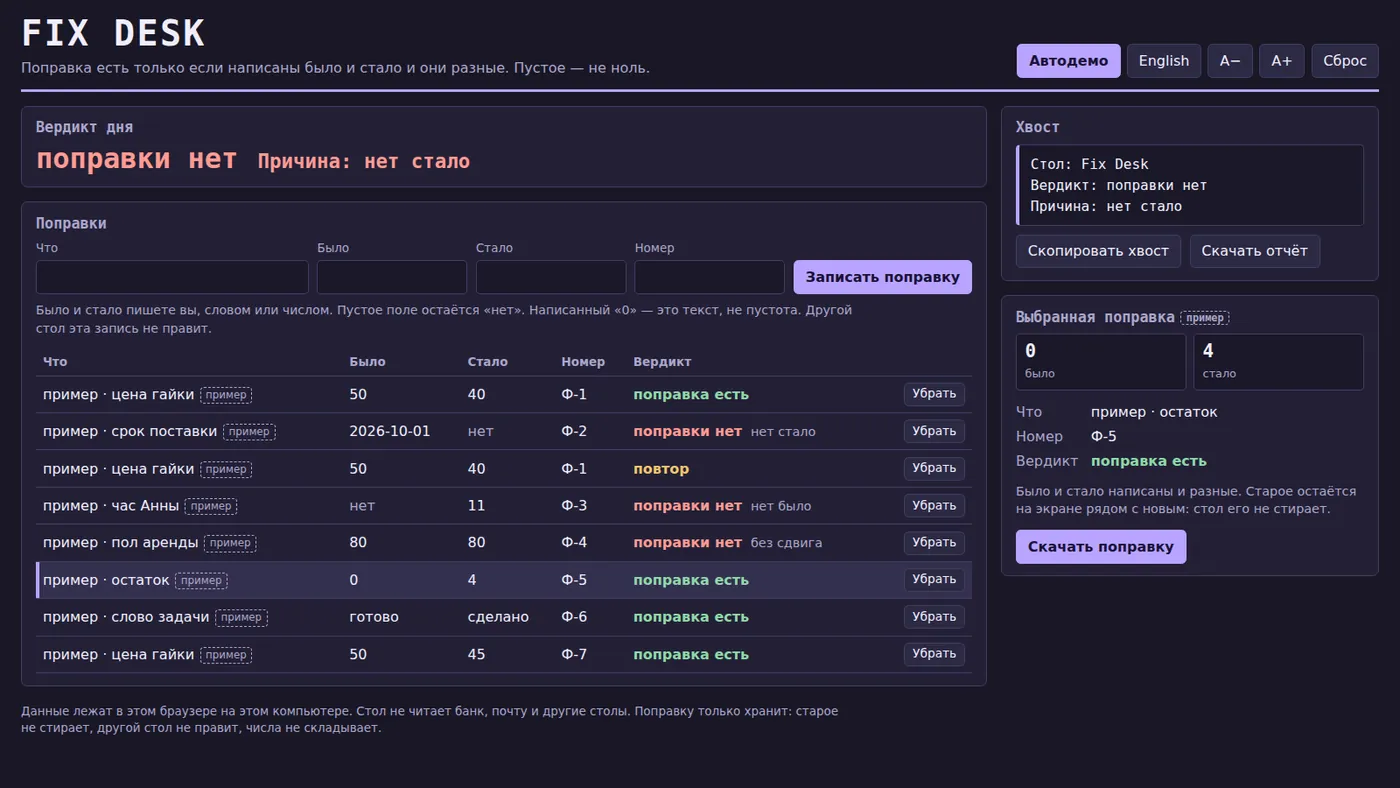Click the FIX DESK title

pos(113,34)
